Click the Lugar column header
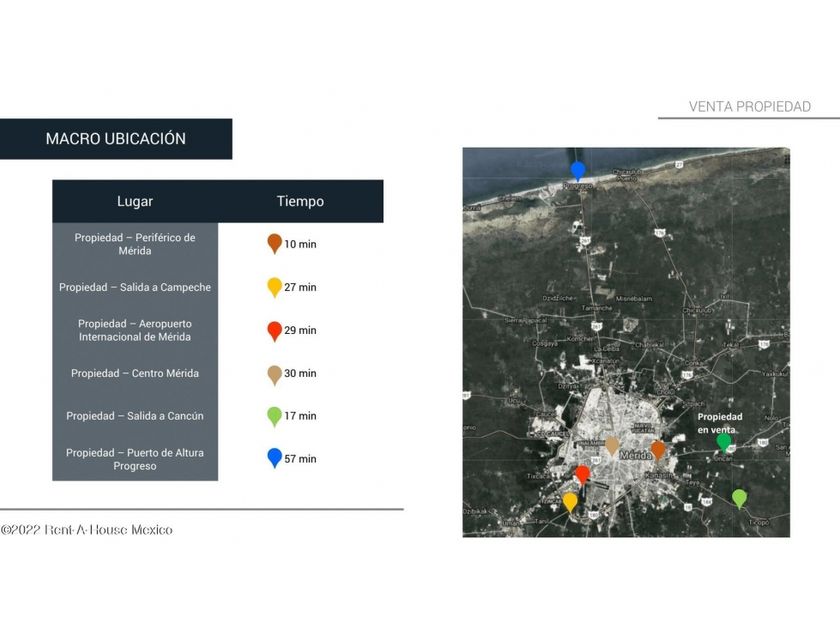Viewport: 840px width, 630px height. (135, 201)
